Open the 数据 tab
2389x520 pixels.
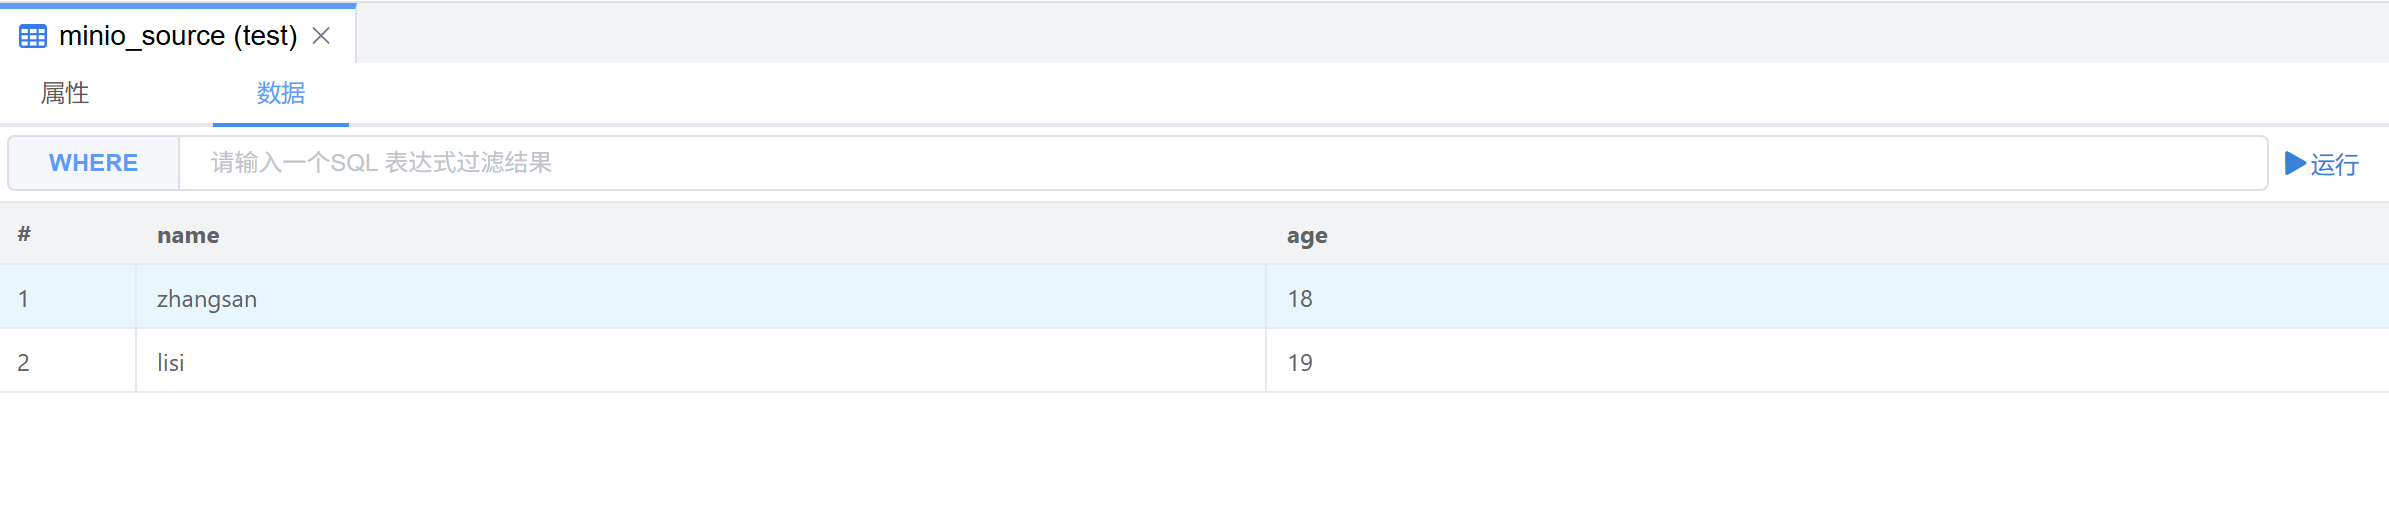click(x=280, y=93)
